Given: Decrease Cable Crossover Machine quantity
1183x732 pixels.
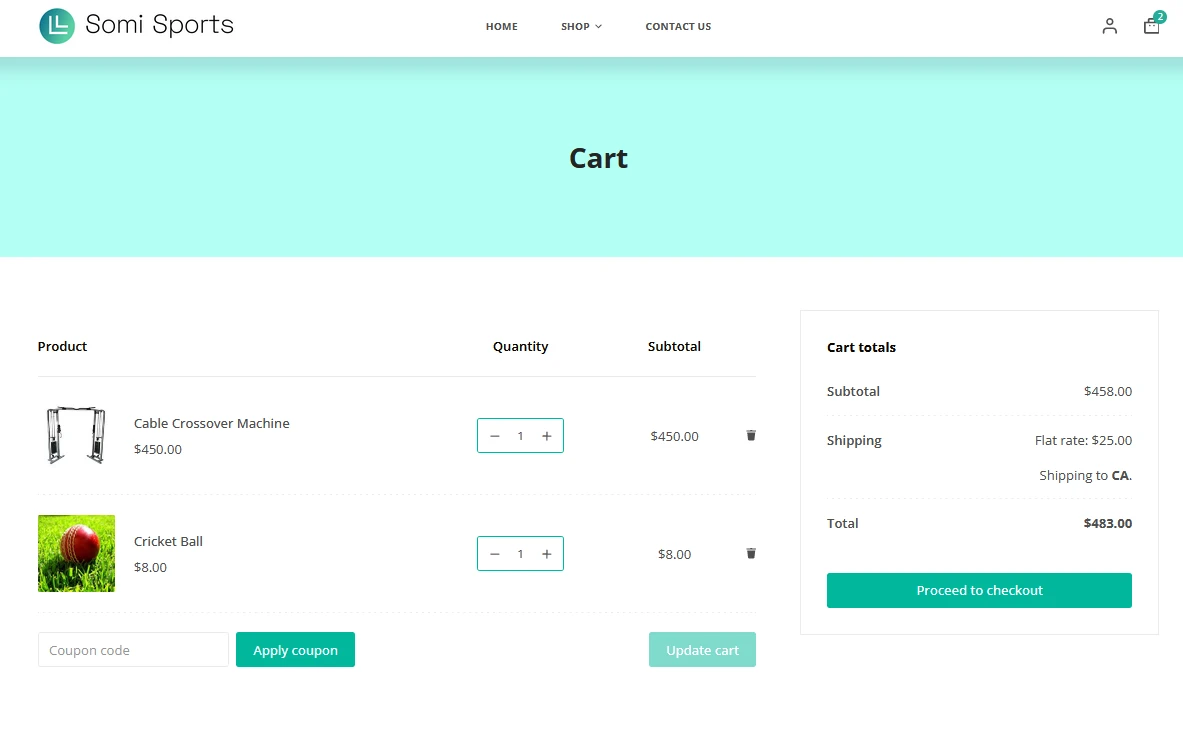Looking at the screenshot, I should [494, 436].
